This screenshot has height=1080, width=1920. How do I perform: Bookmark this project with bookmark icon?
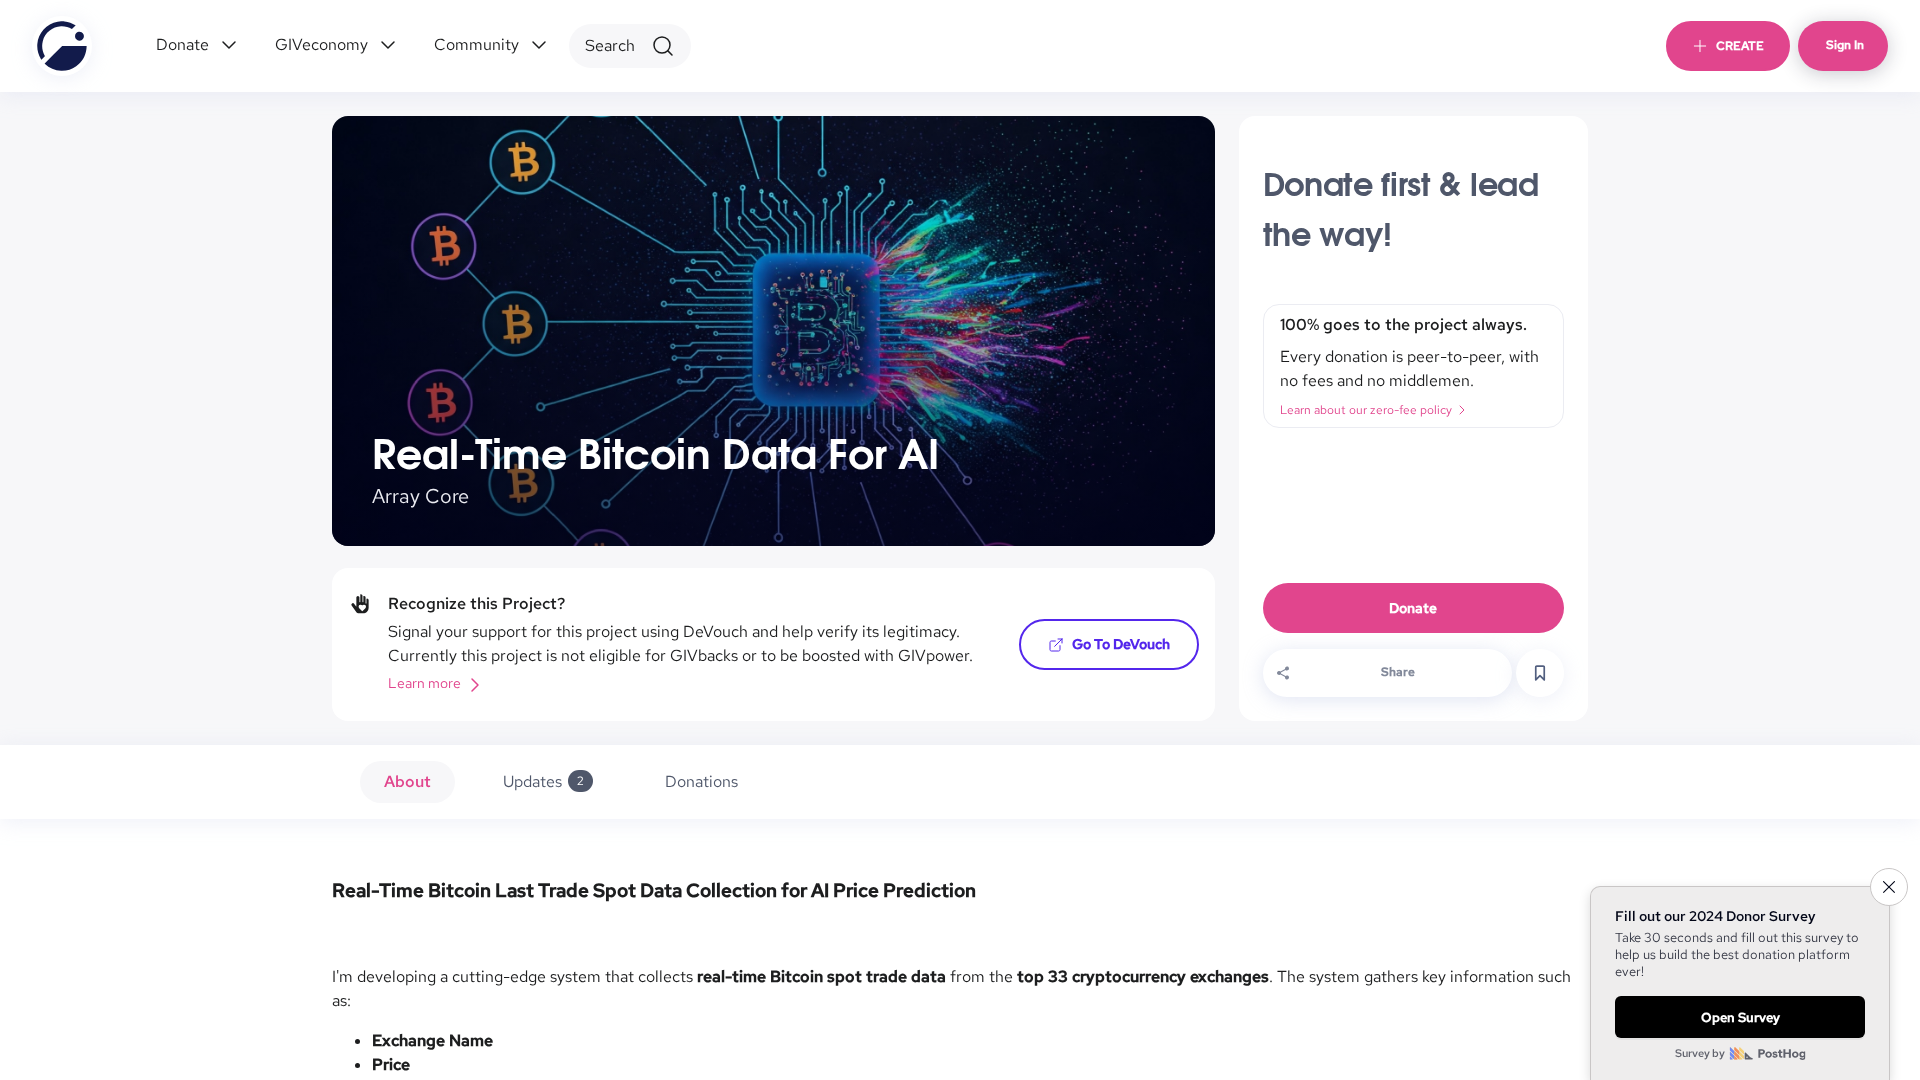(x=1540, y=673)
